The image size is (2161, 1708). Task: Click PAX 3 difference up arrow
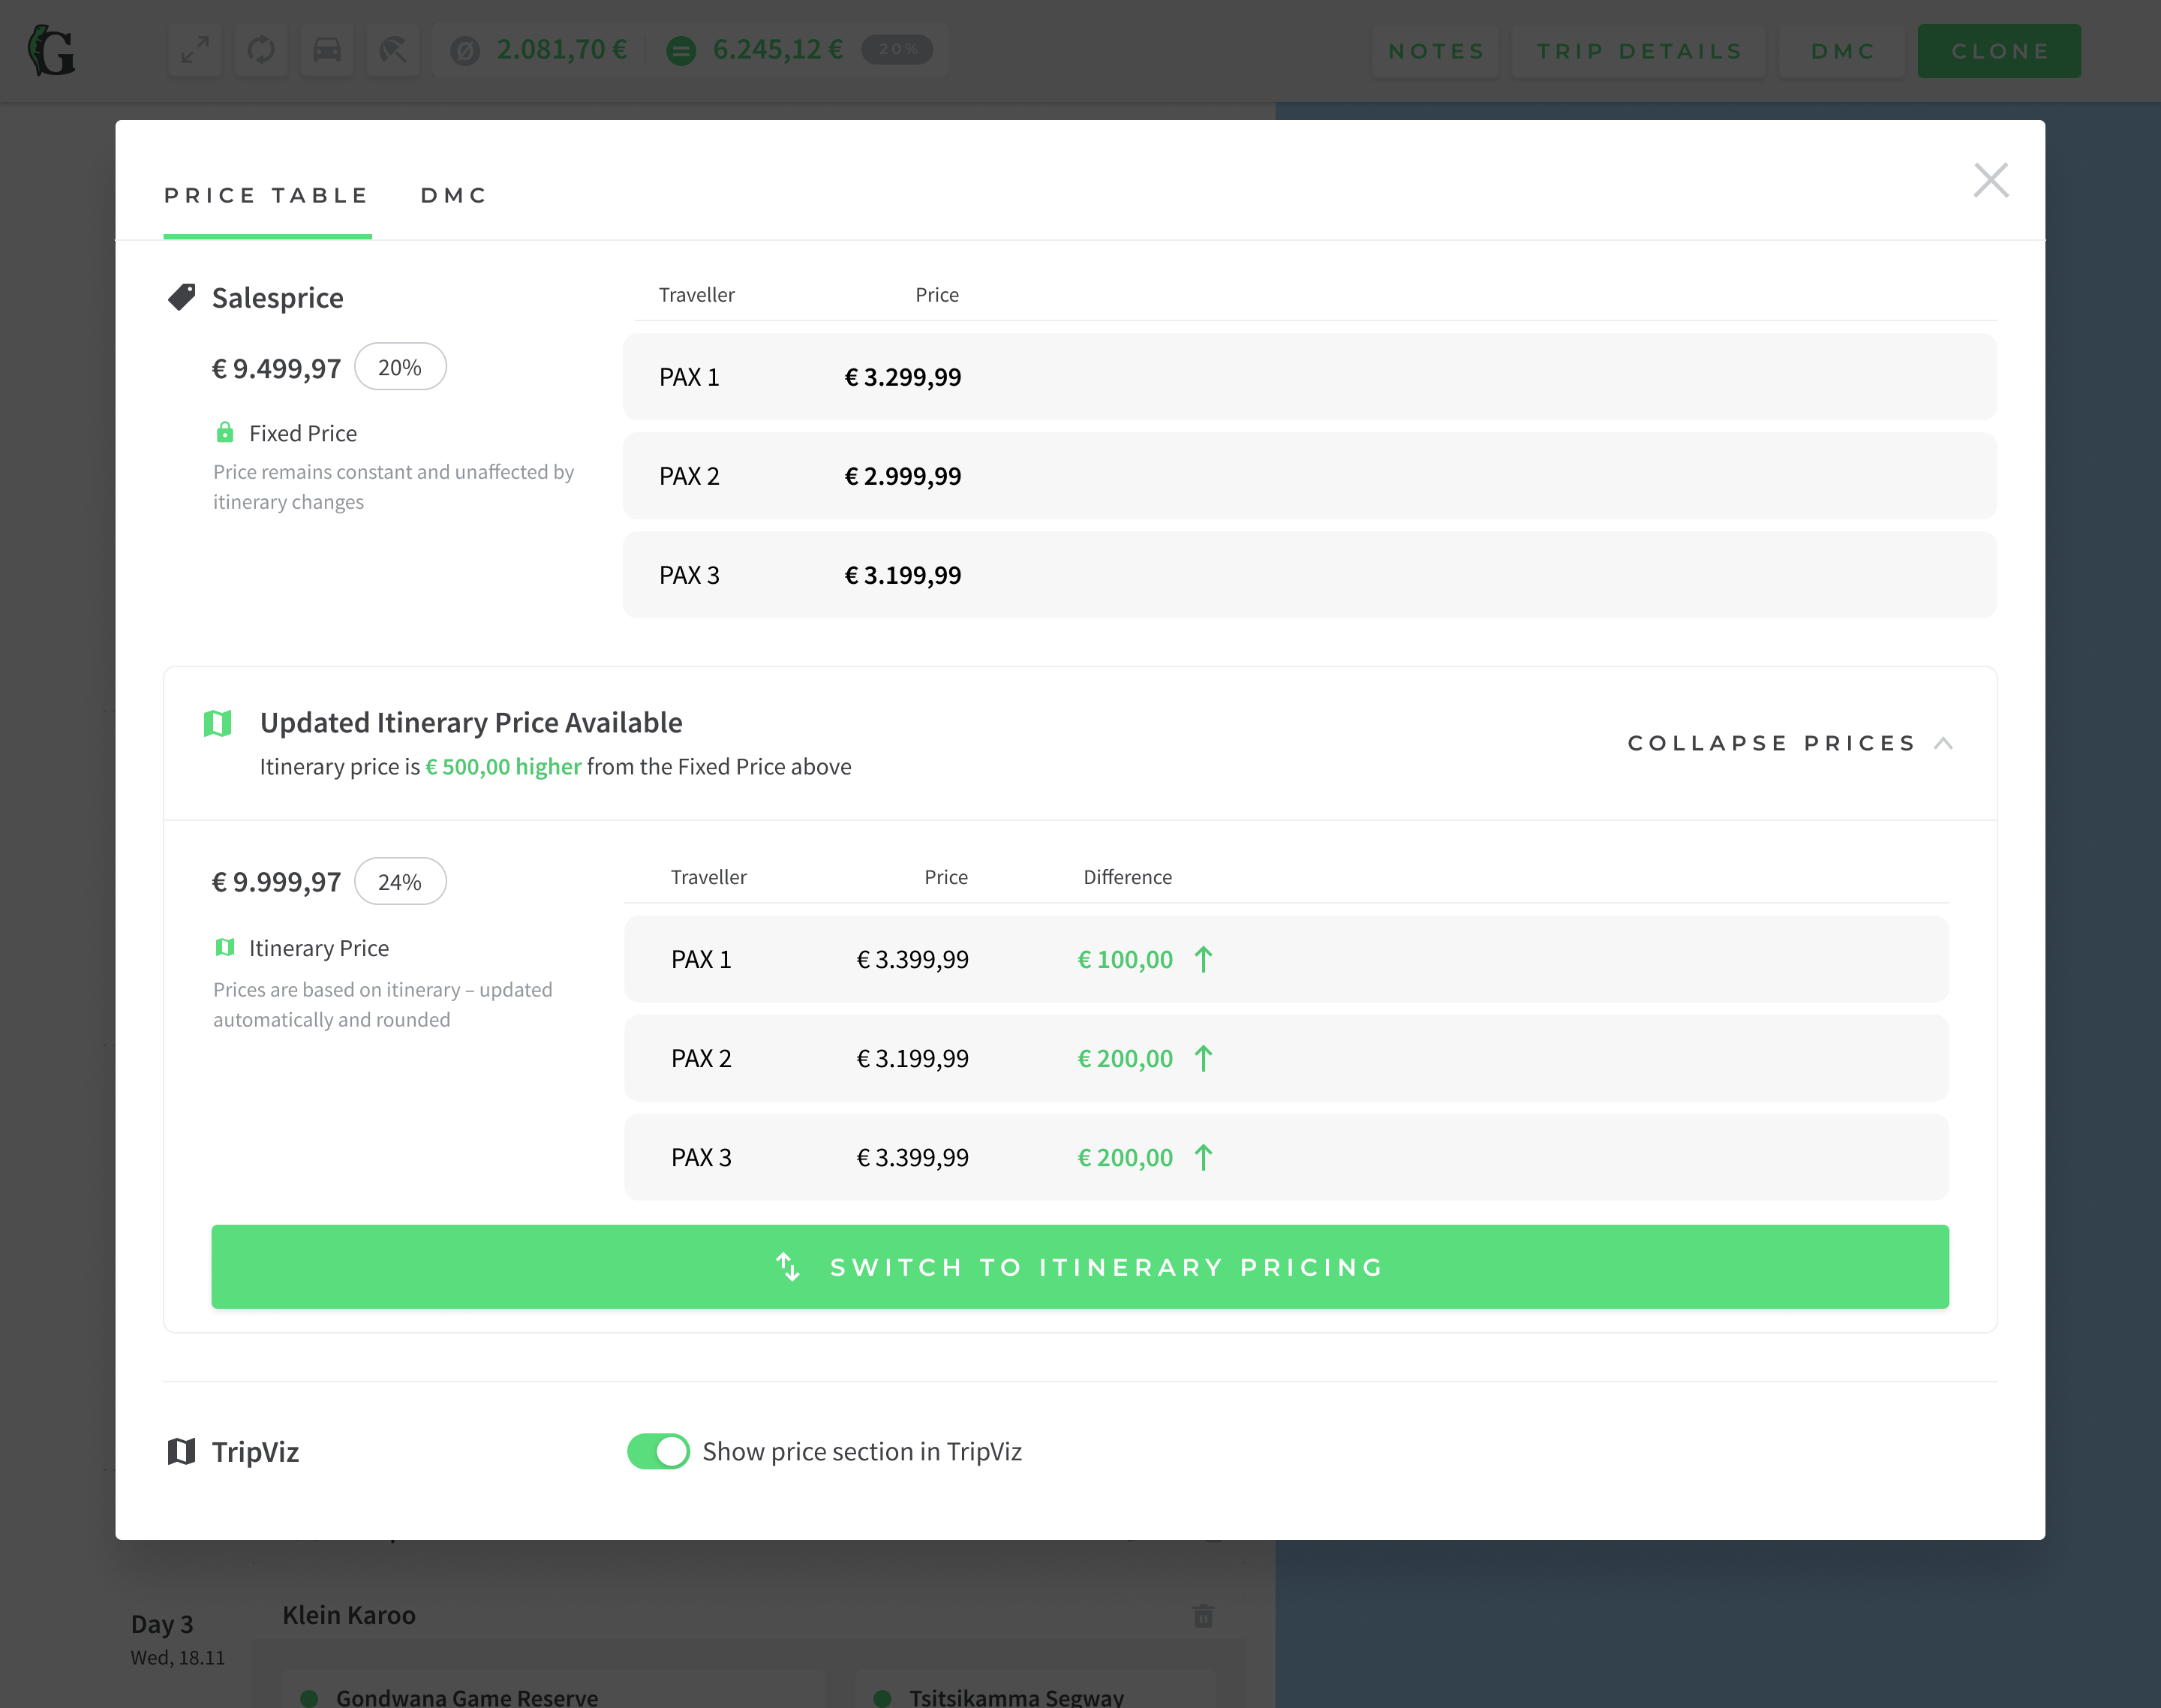1204,1157
